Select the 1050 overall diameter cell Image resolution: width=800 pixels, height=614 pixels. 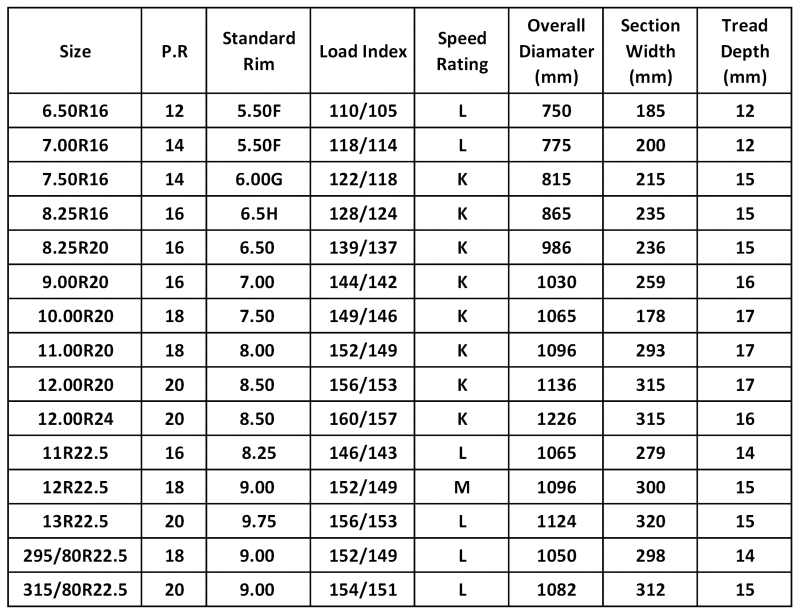556,555
